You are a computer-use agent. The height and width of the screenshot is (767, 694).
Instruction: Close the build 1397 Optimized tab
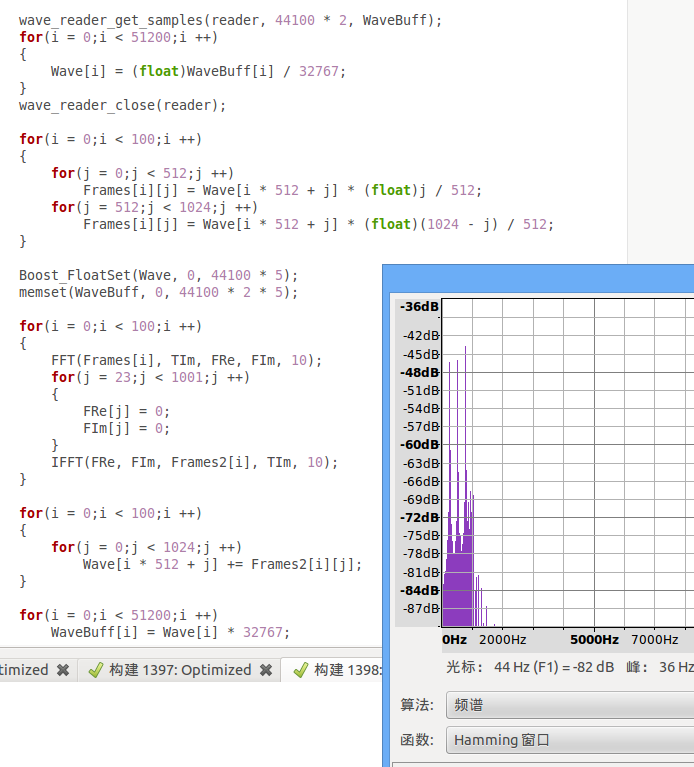(266, 670)
